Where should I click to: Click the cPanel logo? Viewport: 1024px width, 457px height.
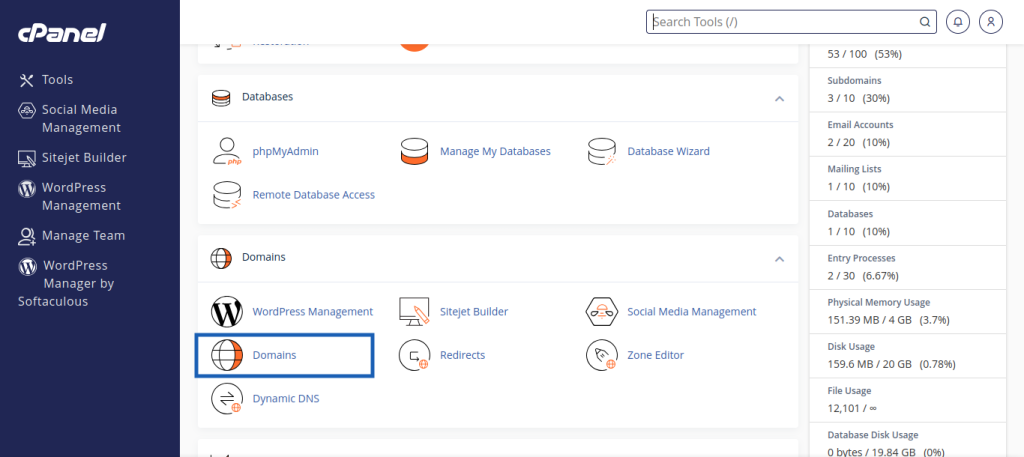62,32
